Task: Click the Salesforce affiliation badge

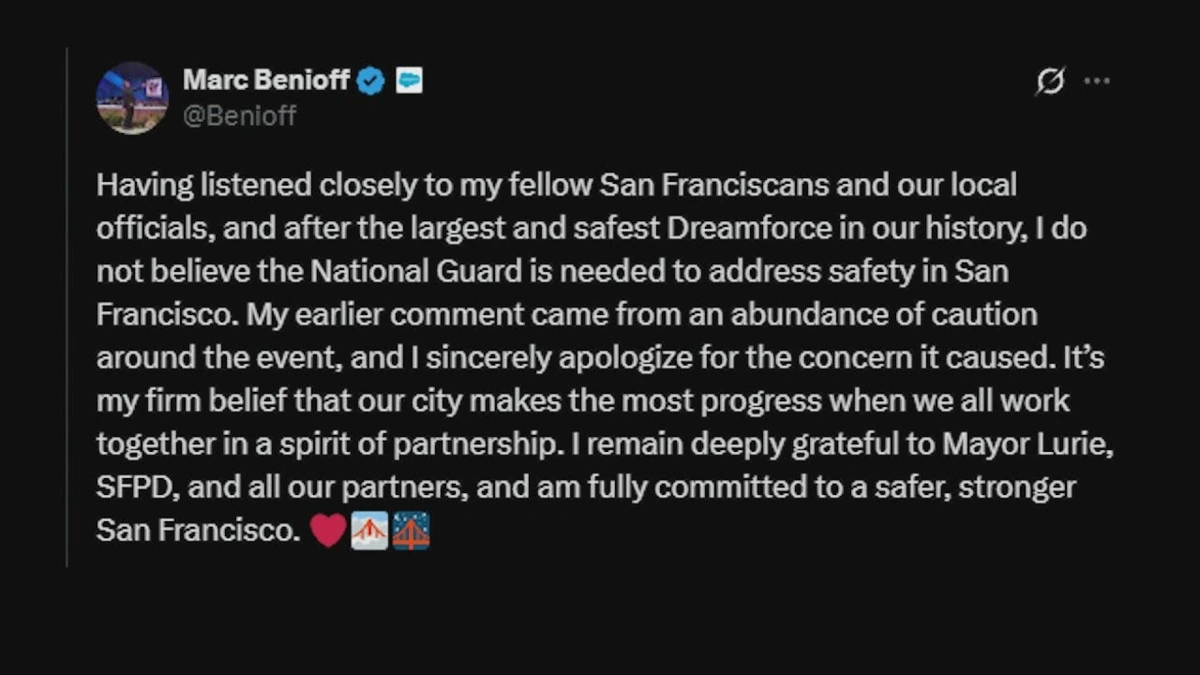Action: (409, 81)
